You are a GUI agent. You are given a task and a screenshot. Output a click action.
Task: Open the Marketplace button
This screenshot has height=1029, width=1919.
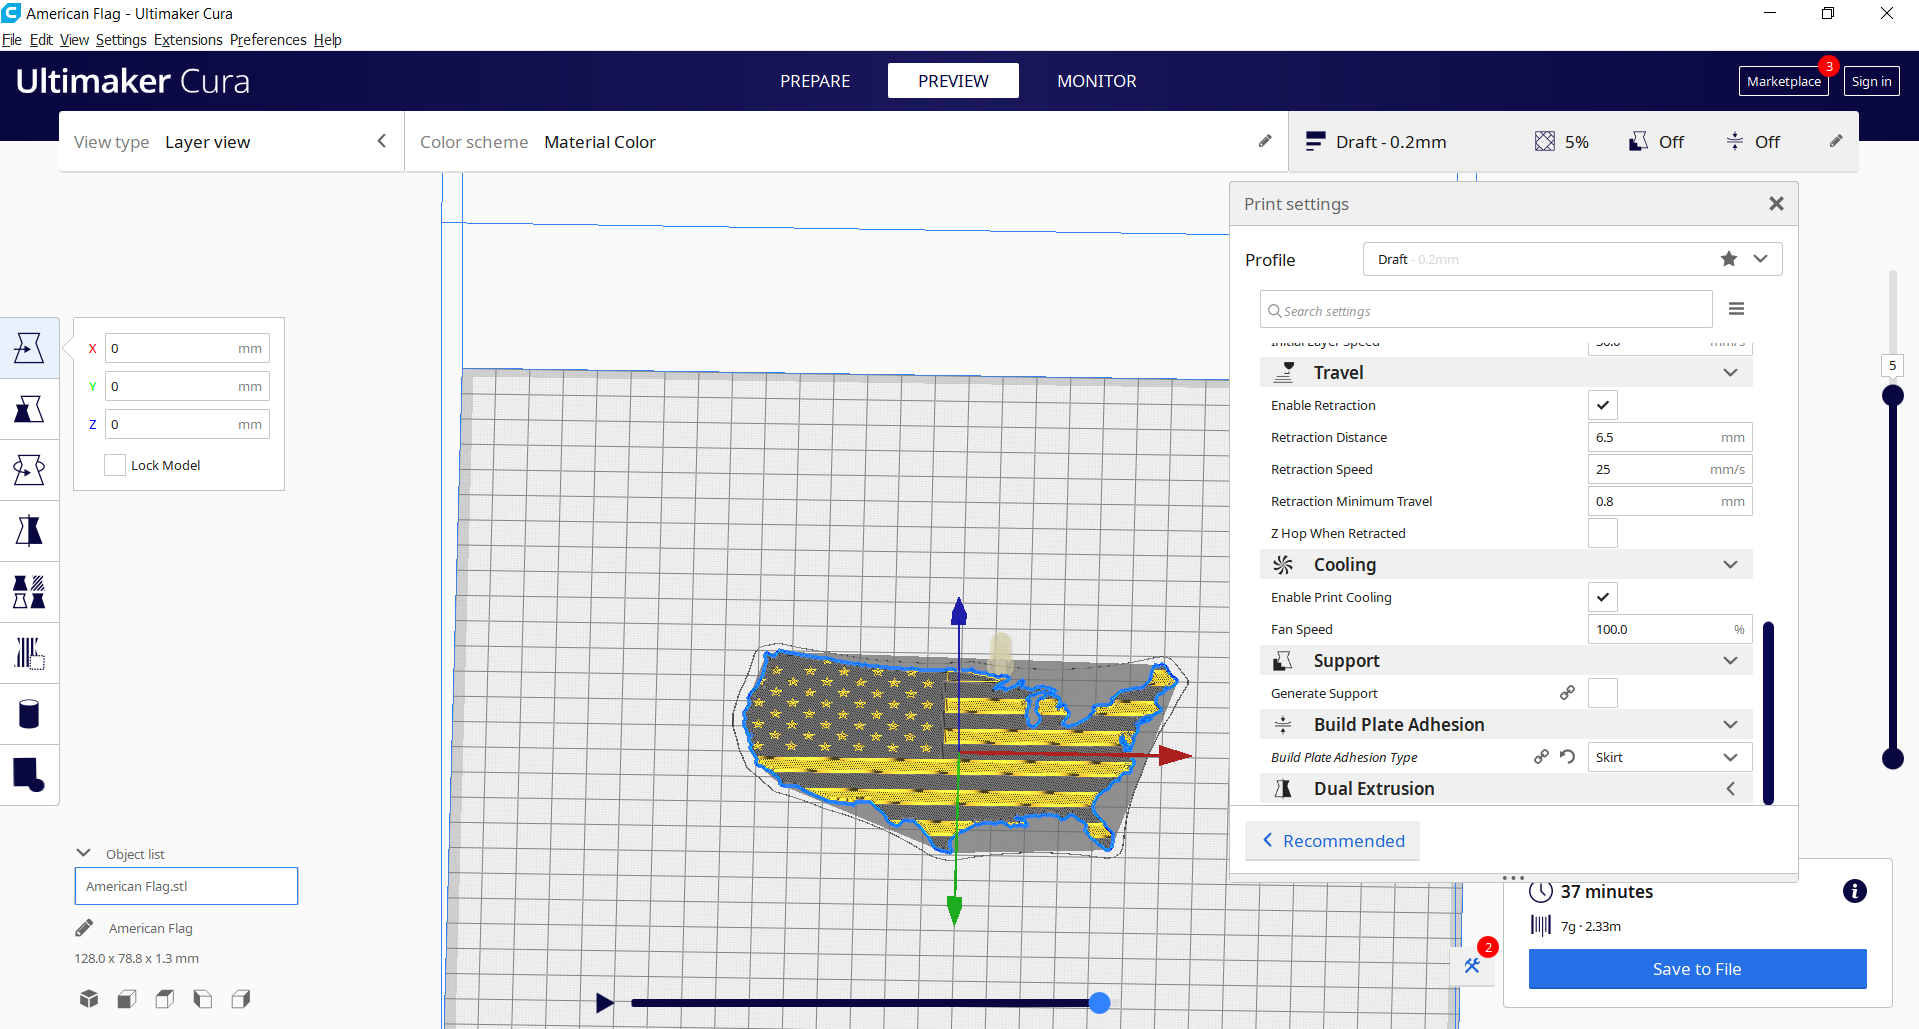click(x=1784, y=81)
